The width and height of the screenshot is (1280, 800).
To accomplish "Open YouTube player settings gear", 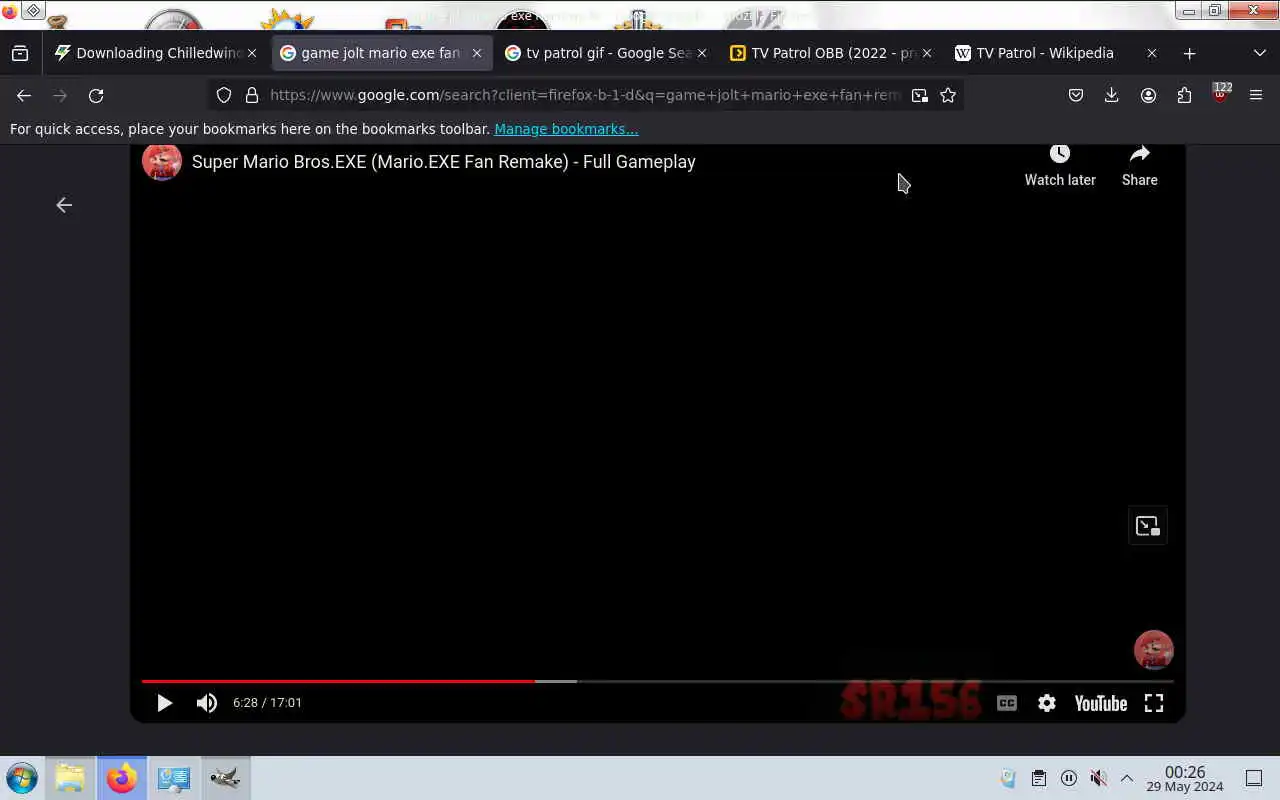I will [1047, 703].
